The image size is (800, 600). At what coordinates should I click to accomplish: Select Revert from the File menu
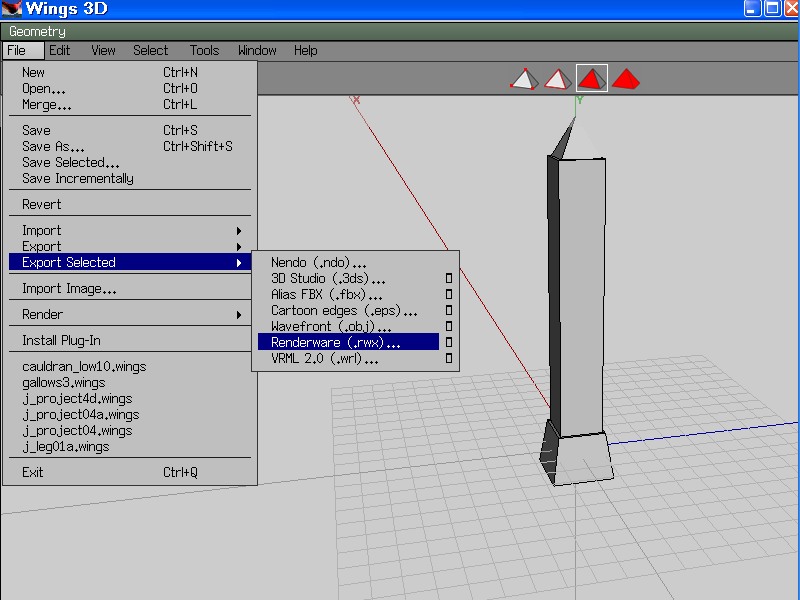130,205
